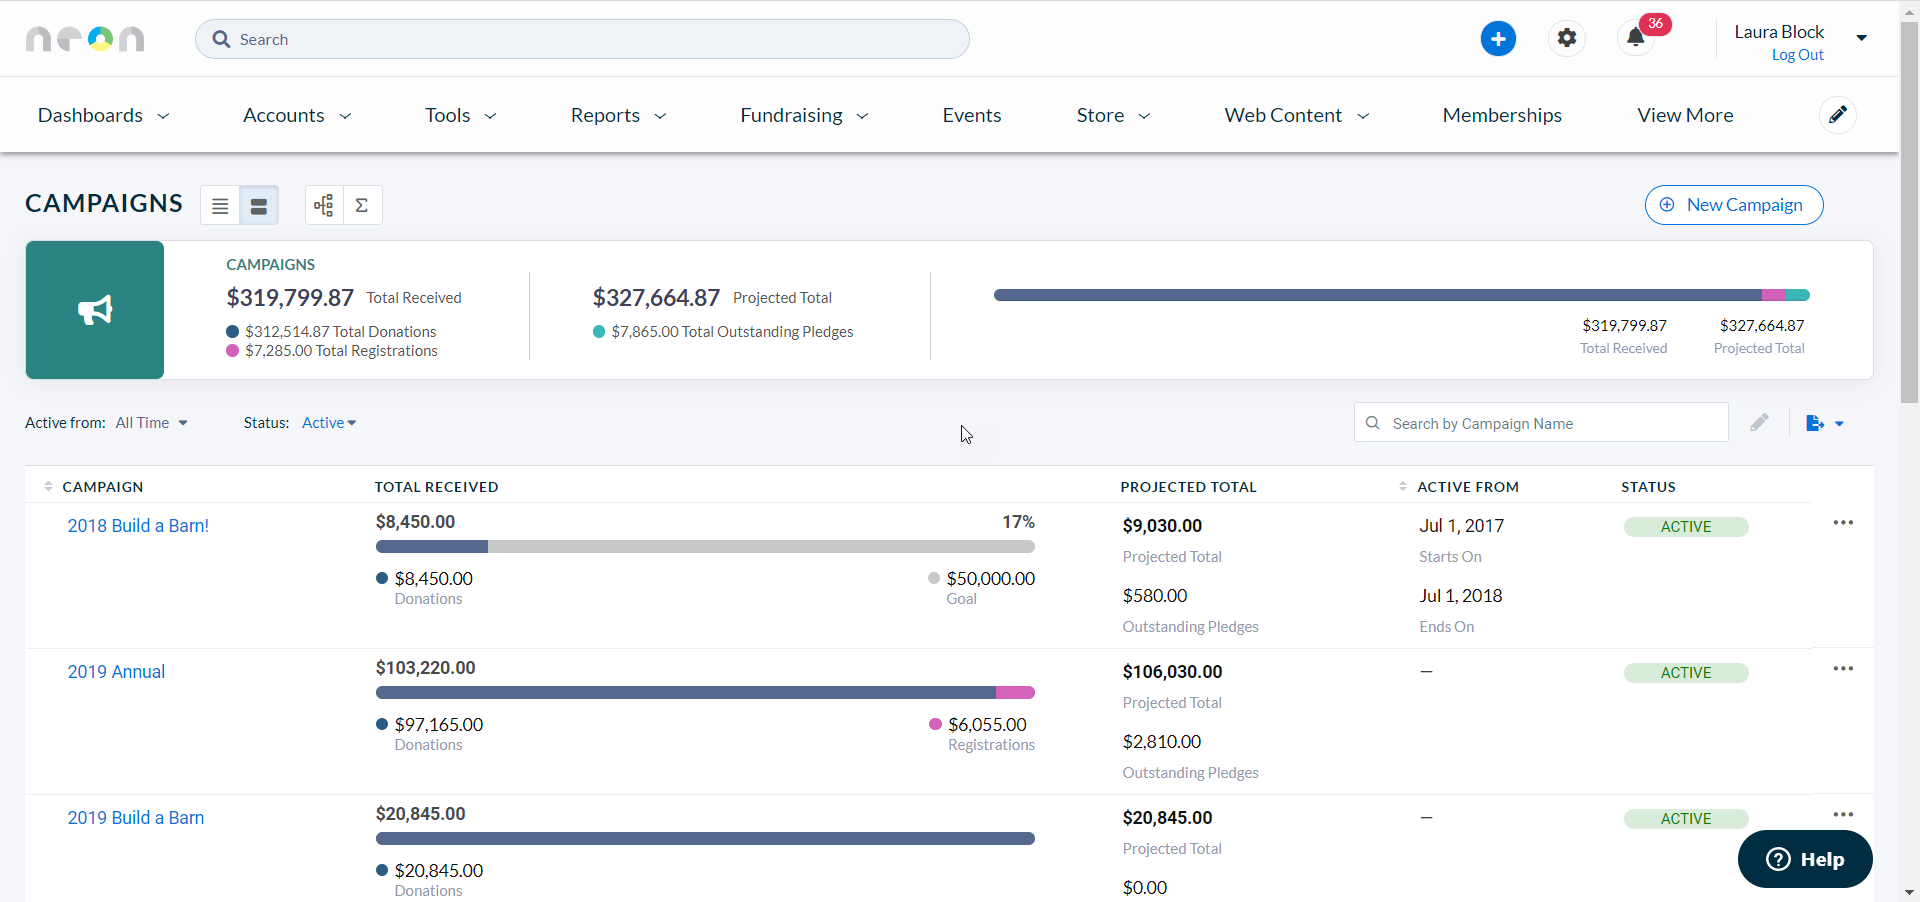Screen dimensions: 1920x902
Task: Click the main Search field
Action: (x=582, y=39)
